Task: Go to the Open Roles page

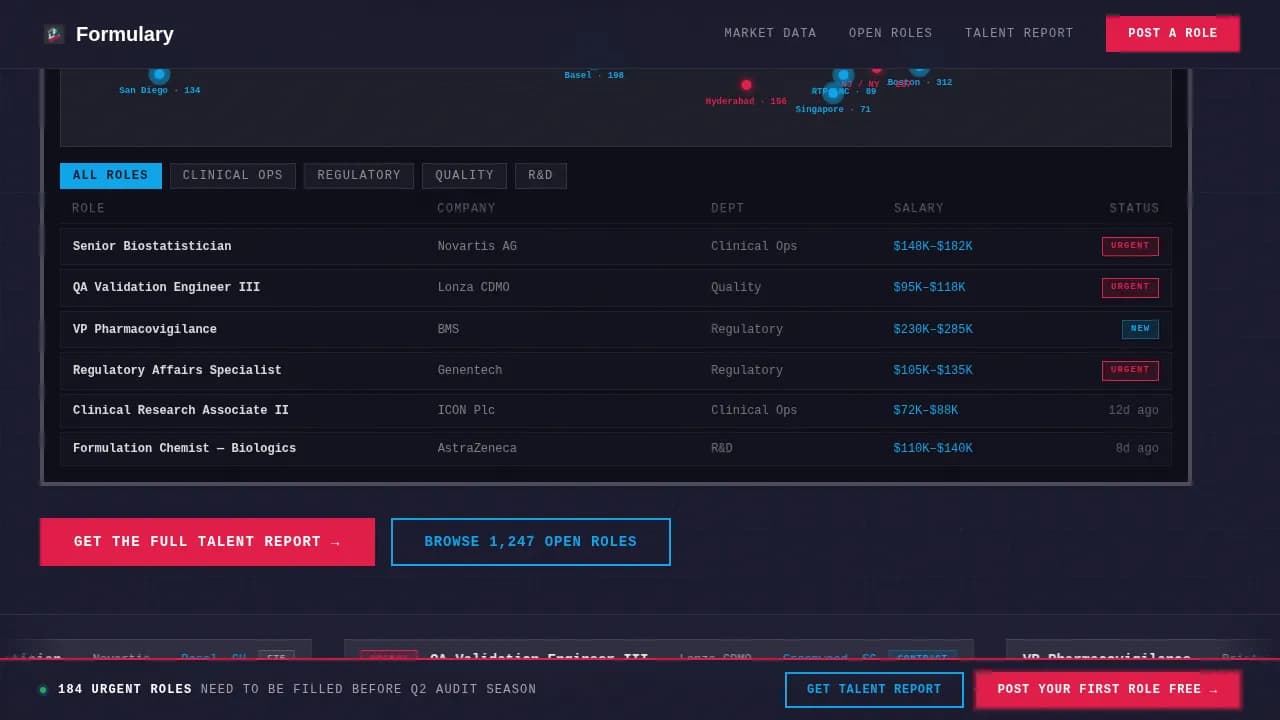Action: pyautogui.click(x=890, y=33)
